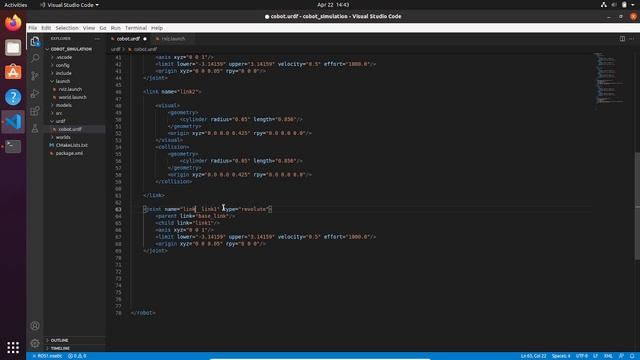Viewport: 640px width, 360px height.
Task: Open the View menu
Action: 89,28
